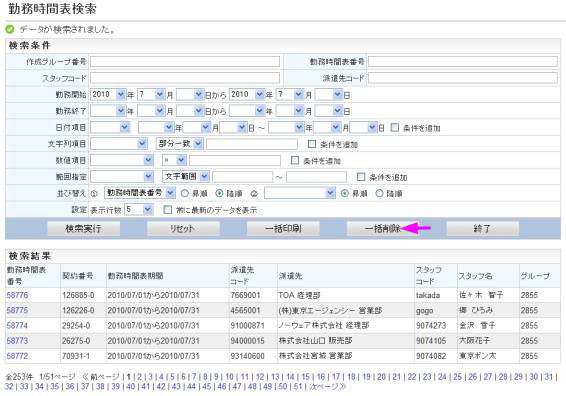Screen dimensions: 566x396
Task: Check 条件を追加 in the 日付項目 row
Action: click(x=395, y=127)
